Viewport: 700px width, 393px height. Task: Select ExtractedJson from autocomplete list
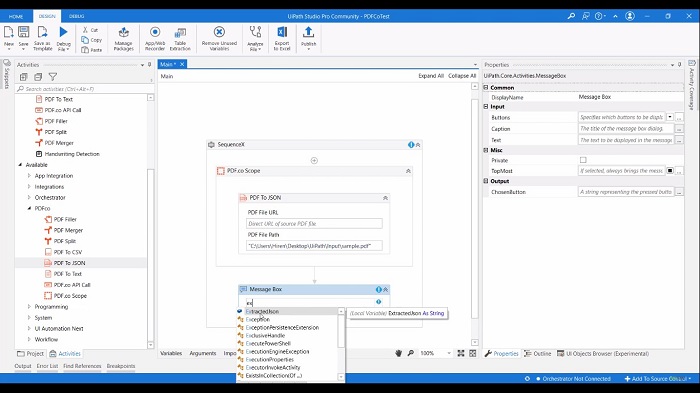pos(262,311)
